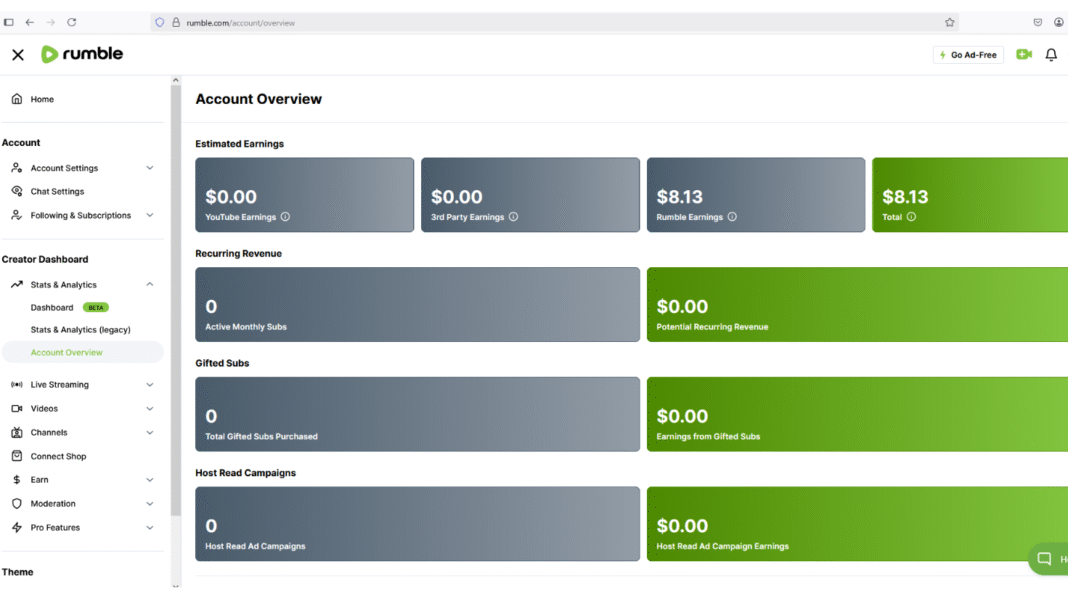Click the sidebar vertical scrollbar
This screenshot has width=1068, height=604.
point(176,300)
